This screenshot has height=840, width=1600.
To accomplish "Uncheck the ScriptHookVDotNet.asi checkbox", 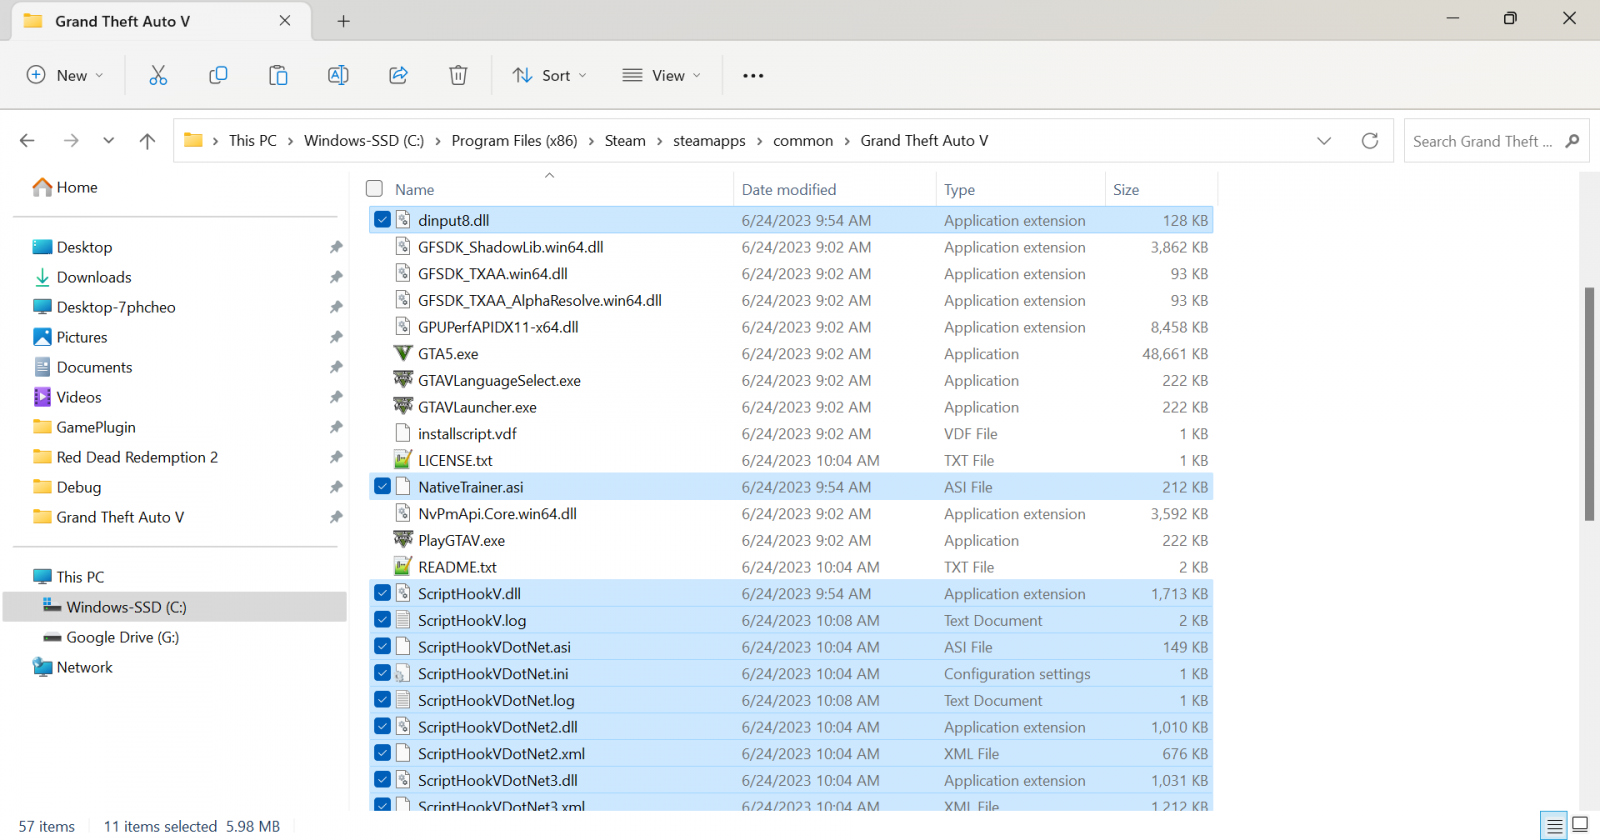I will 382,647.
